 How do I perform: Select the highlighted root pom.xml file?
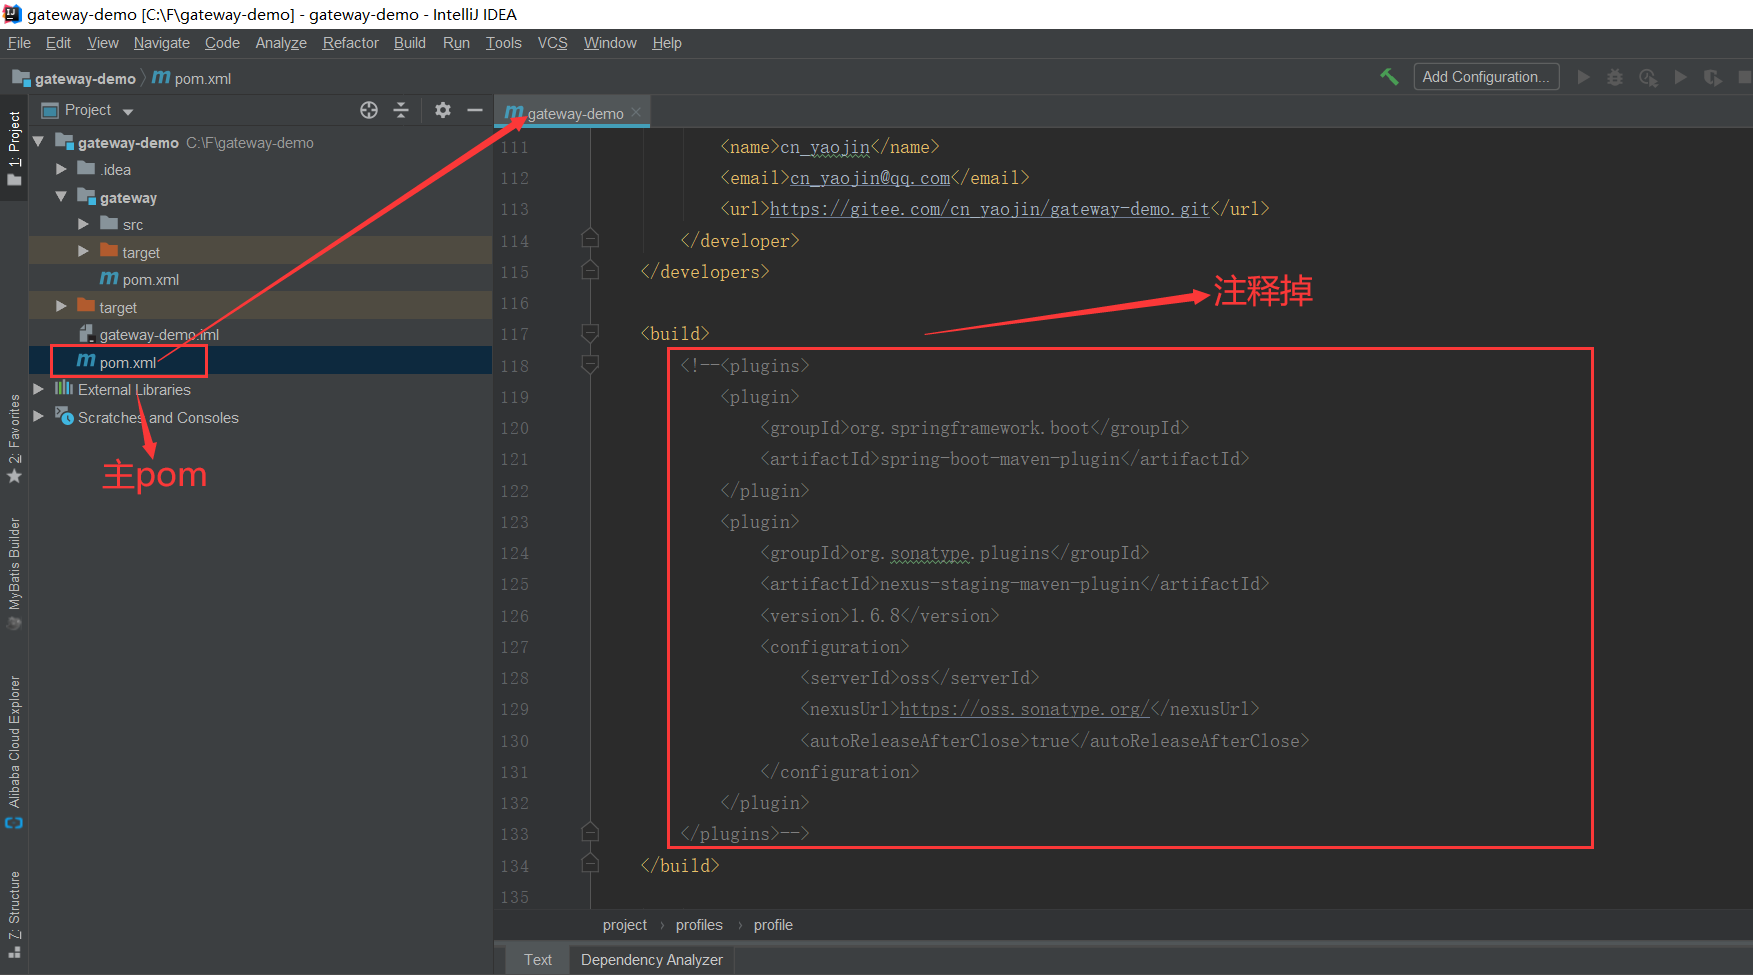[x=128, y=362]
